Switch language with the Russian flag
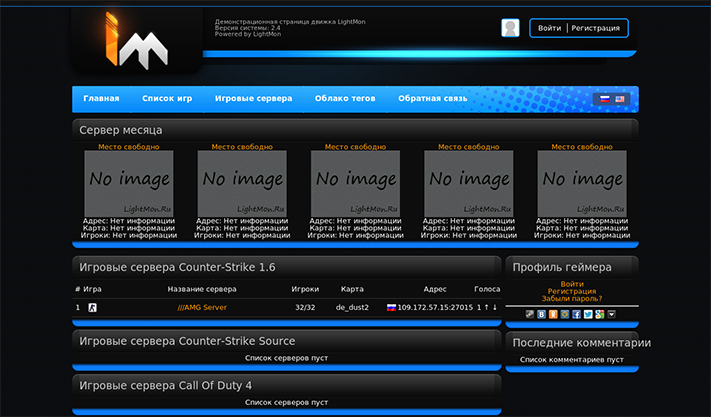The image size is (711, 417). pos(603,99)
